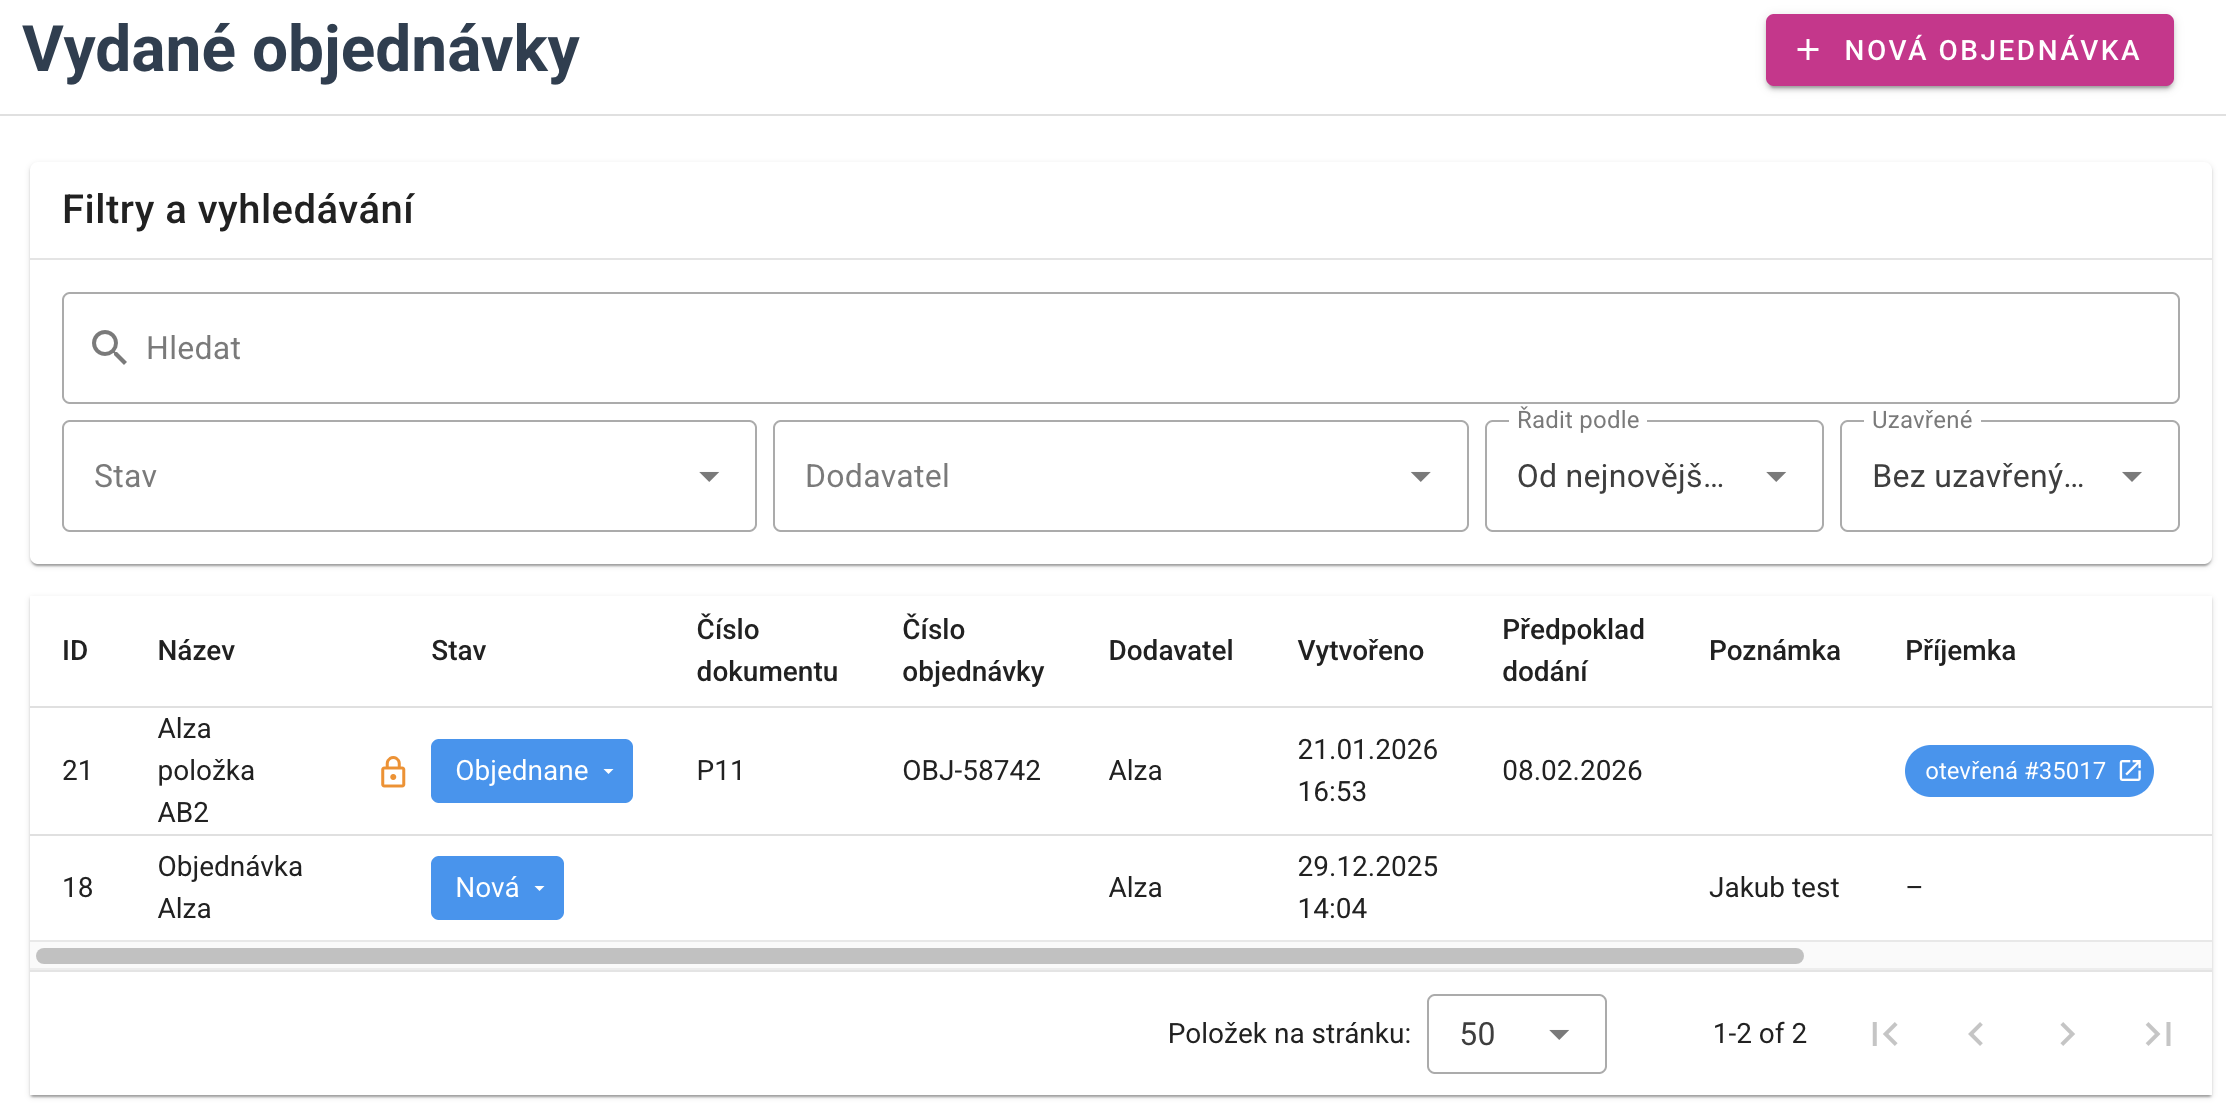Open the Stav filter dropdown
The width and height of the screenshot is (2226, 1114).
point(409,476)
